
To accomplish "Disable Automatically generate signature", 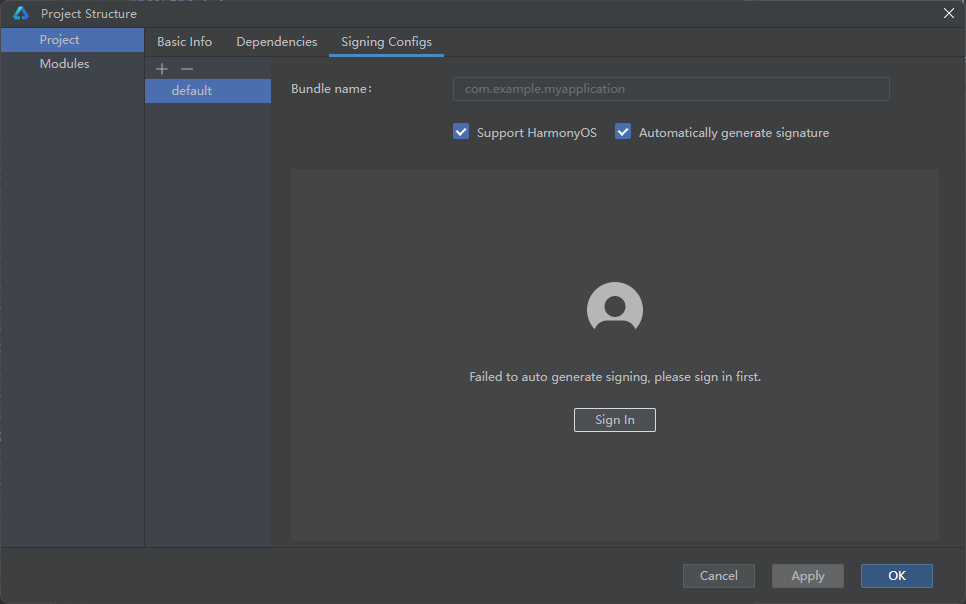I will (623, 132).
